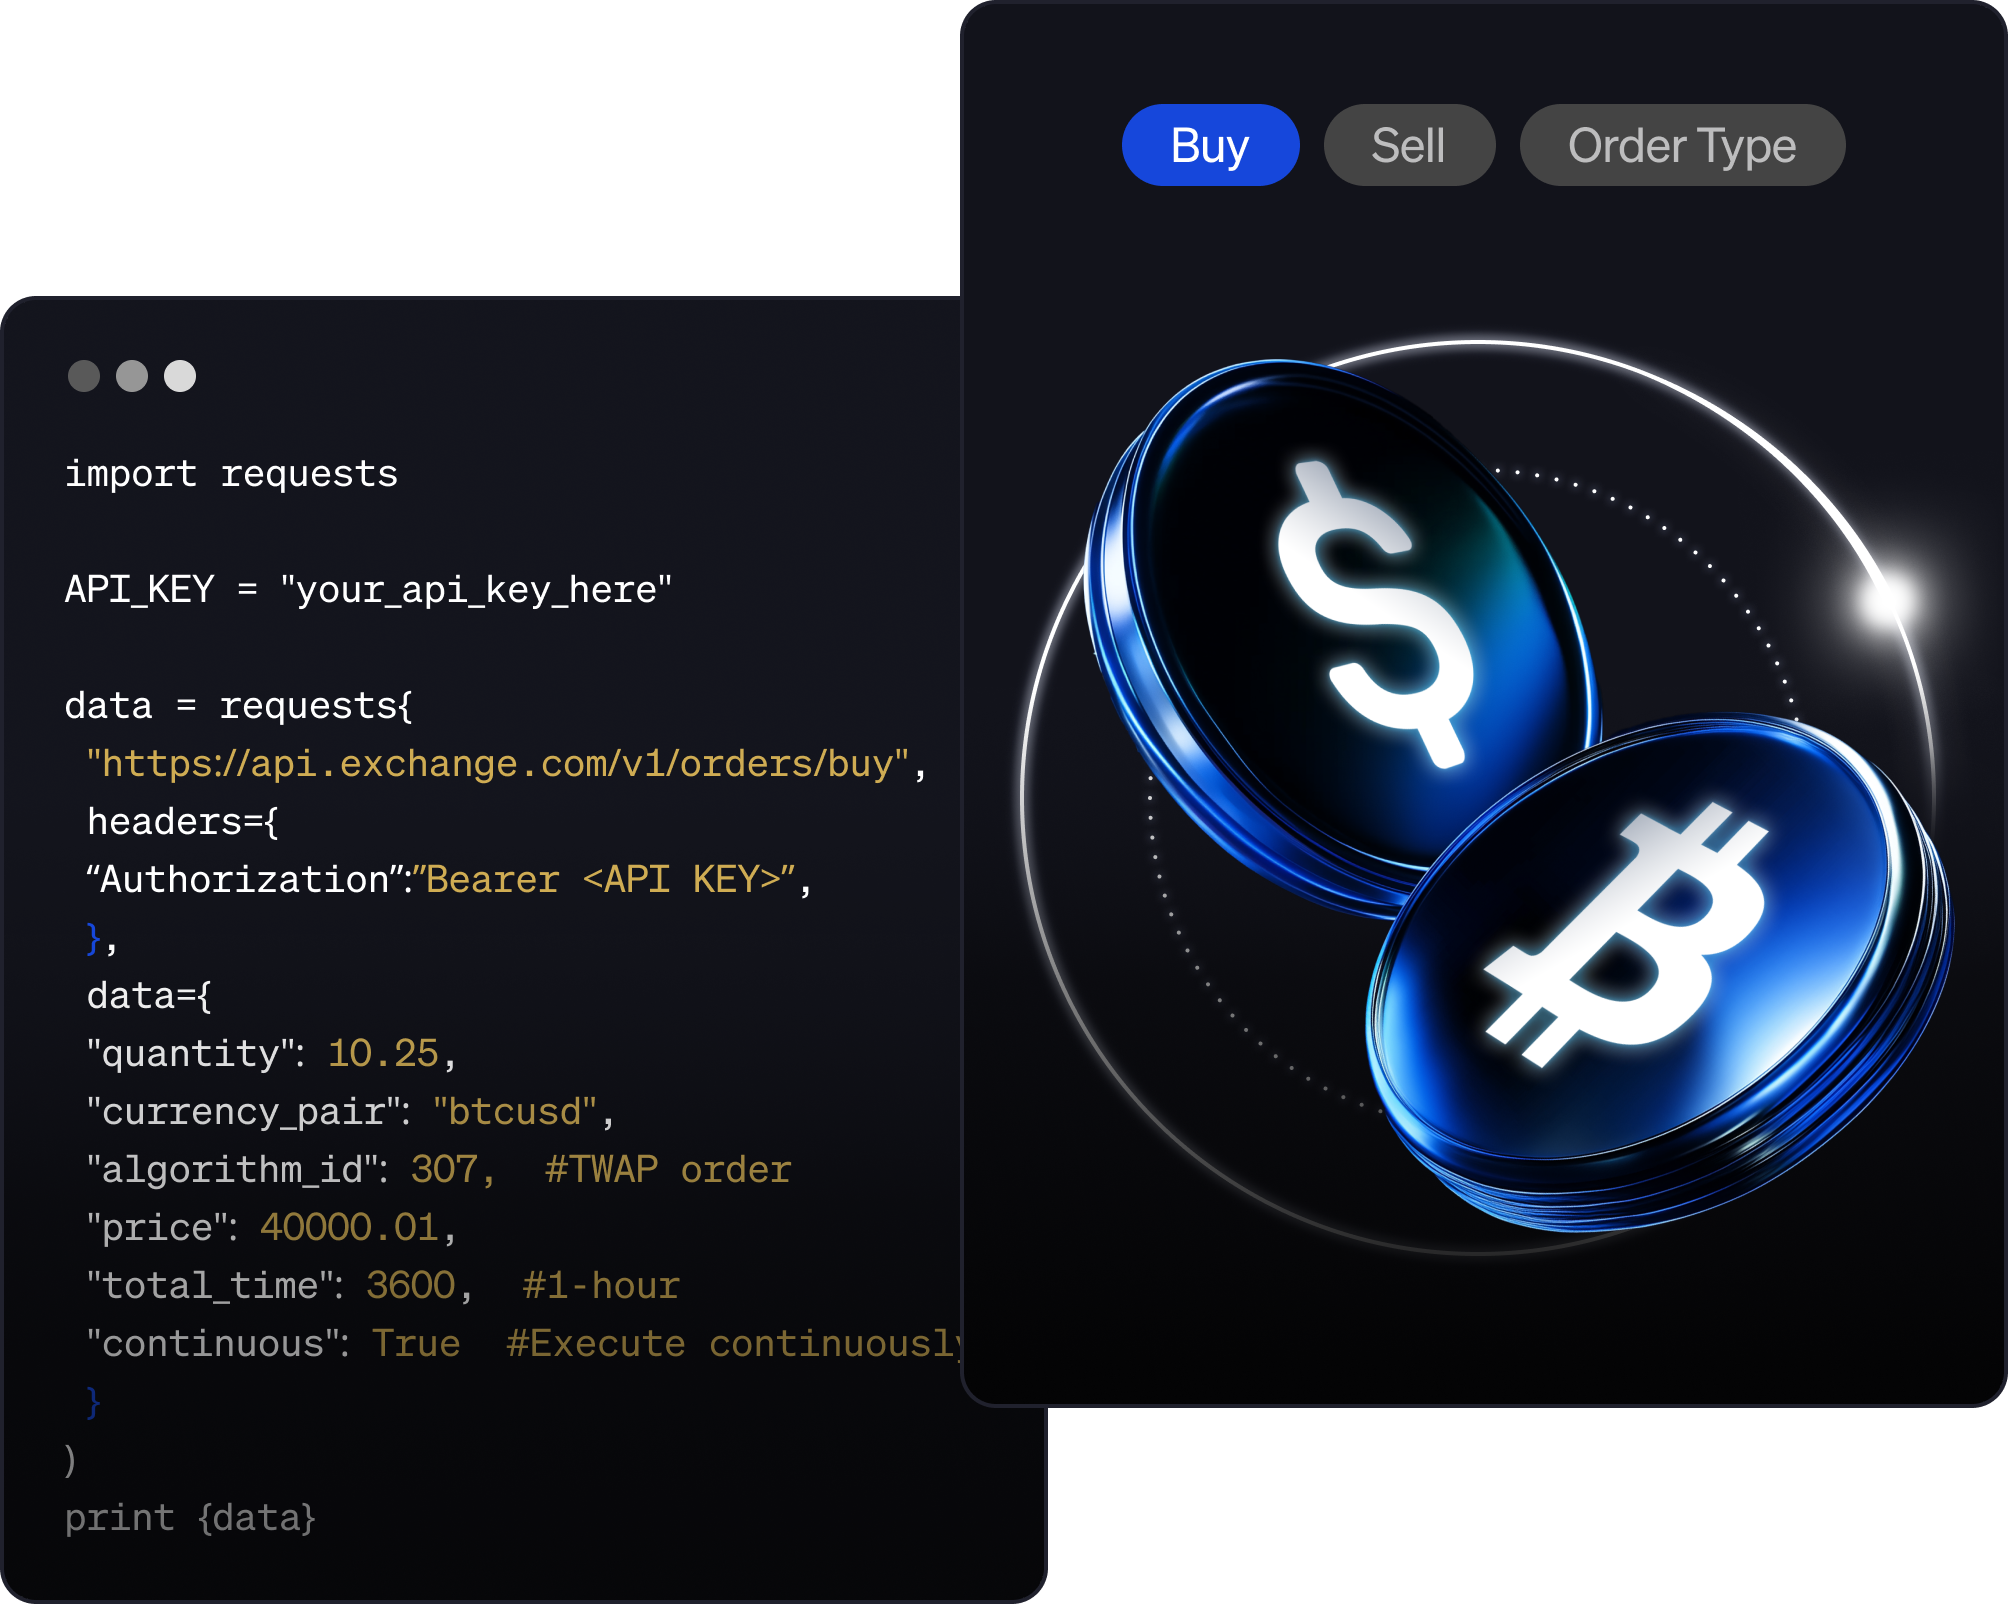Click the price value 40000.01
The height and width of the screenshot is (1604, 2008).
point(349,1228)
